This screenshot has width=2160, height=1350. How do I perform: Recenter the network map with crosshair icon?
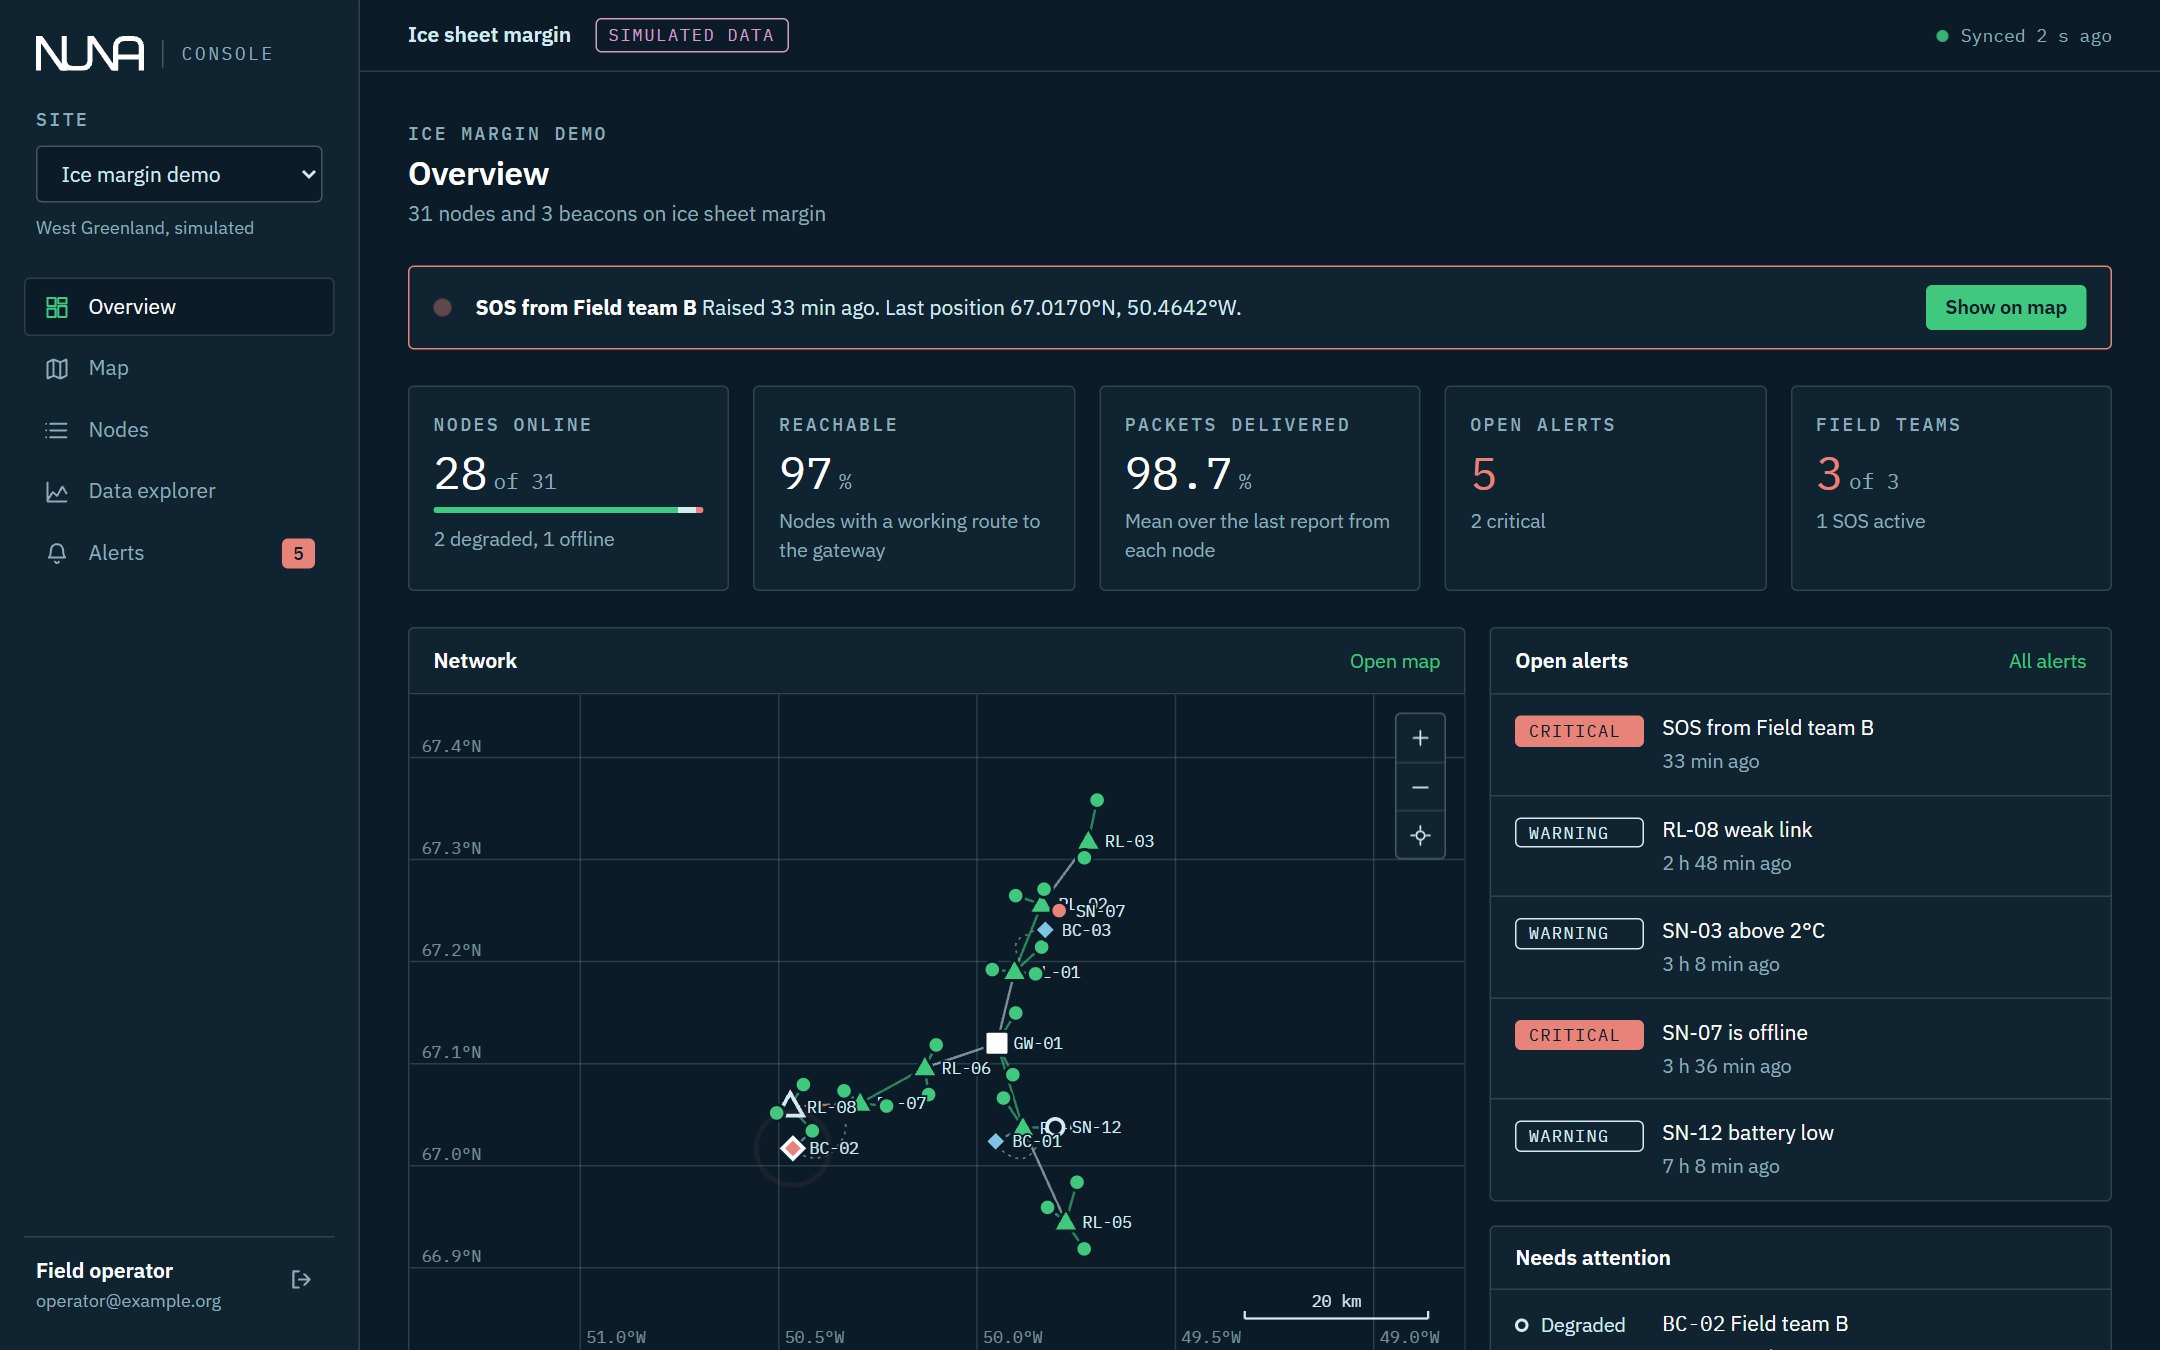[x=1420, y=835]
